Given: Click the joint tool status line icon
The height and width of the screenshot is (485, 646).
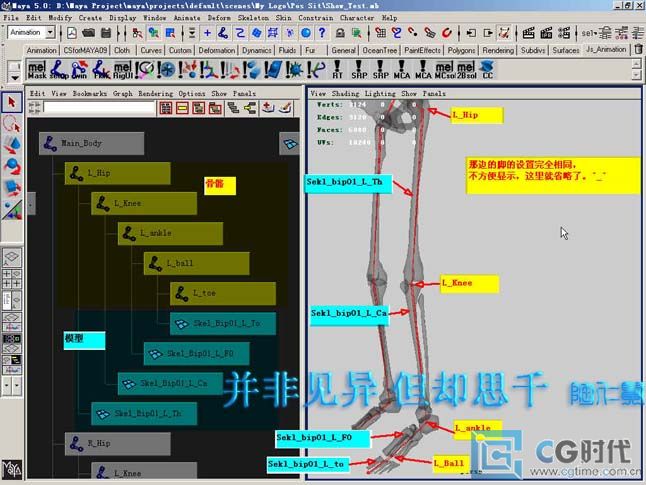Looking at the screenshot, I should (223, 33).
